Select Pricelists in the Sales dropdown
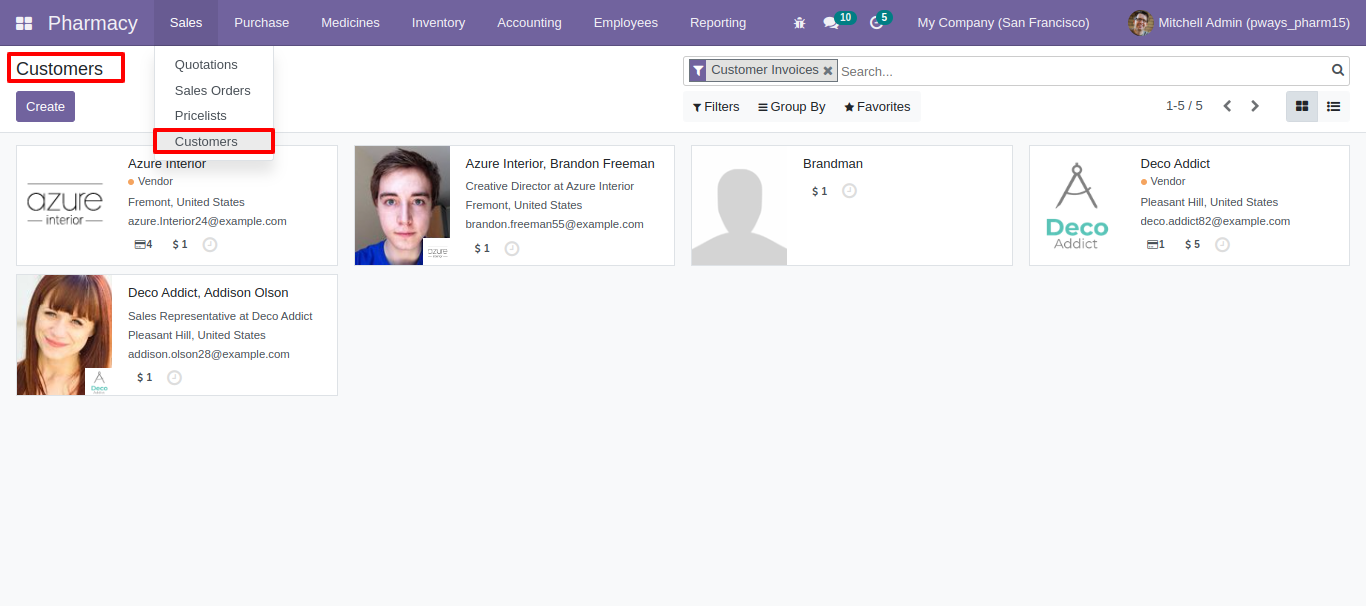 coord(201,116)
